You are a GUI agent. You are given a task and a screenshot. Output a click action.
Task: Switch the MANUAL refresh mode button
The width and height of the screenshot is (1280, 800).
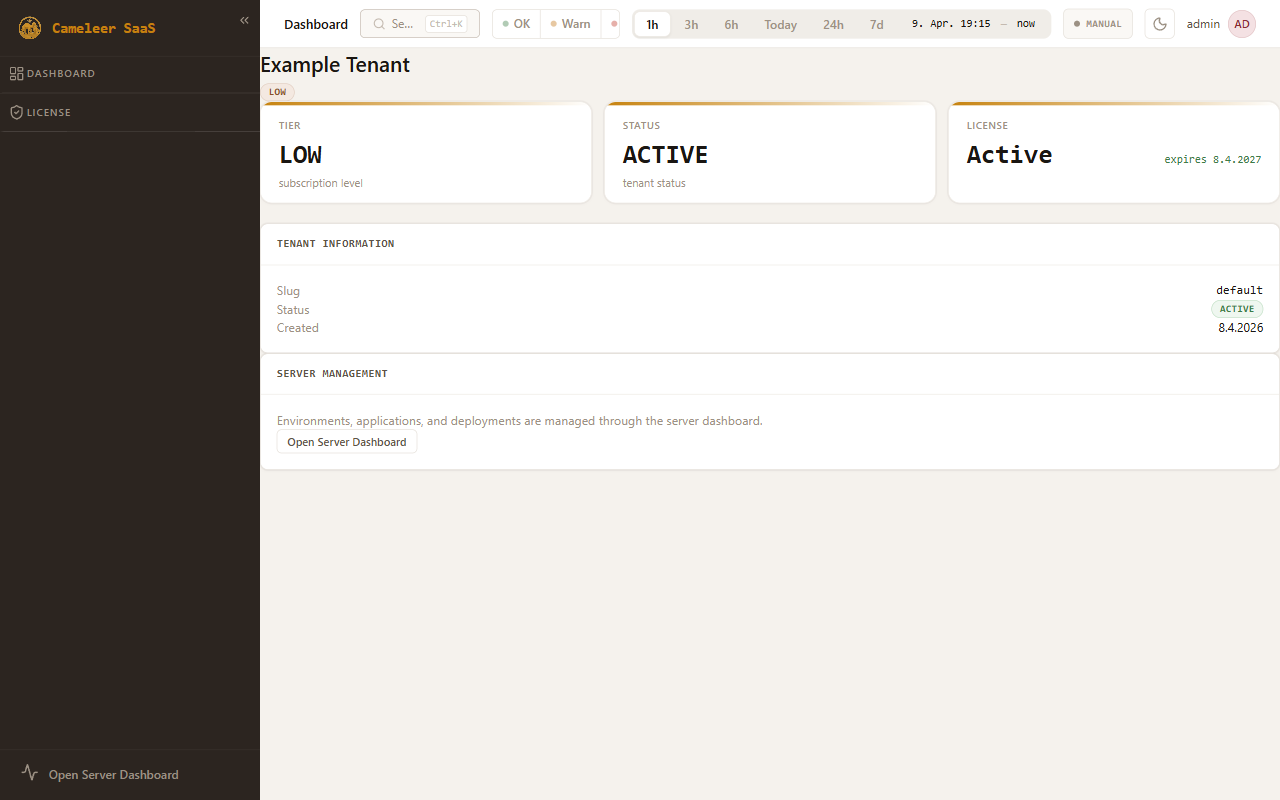1097,24
